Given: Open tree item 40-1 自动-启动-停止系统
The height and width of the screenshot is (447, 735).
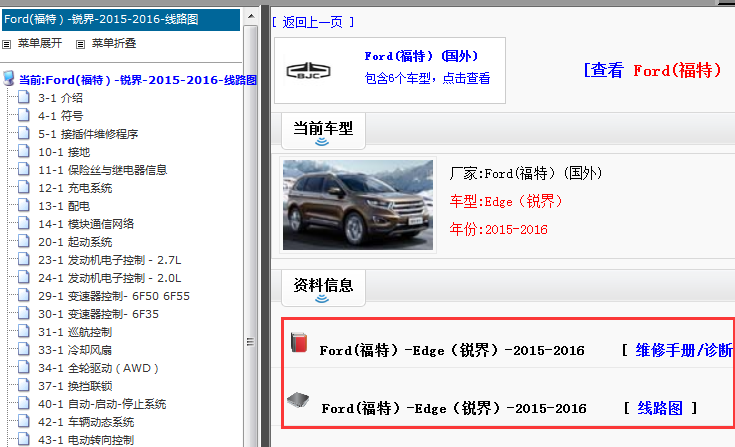Looking at the screenshot, I should coord(102,404).
